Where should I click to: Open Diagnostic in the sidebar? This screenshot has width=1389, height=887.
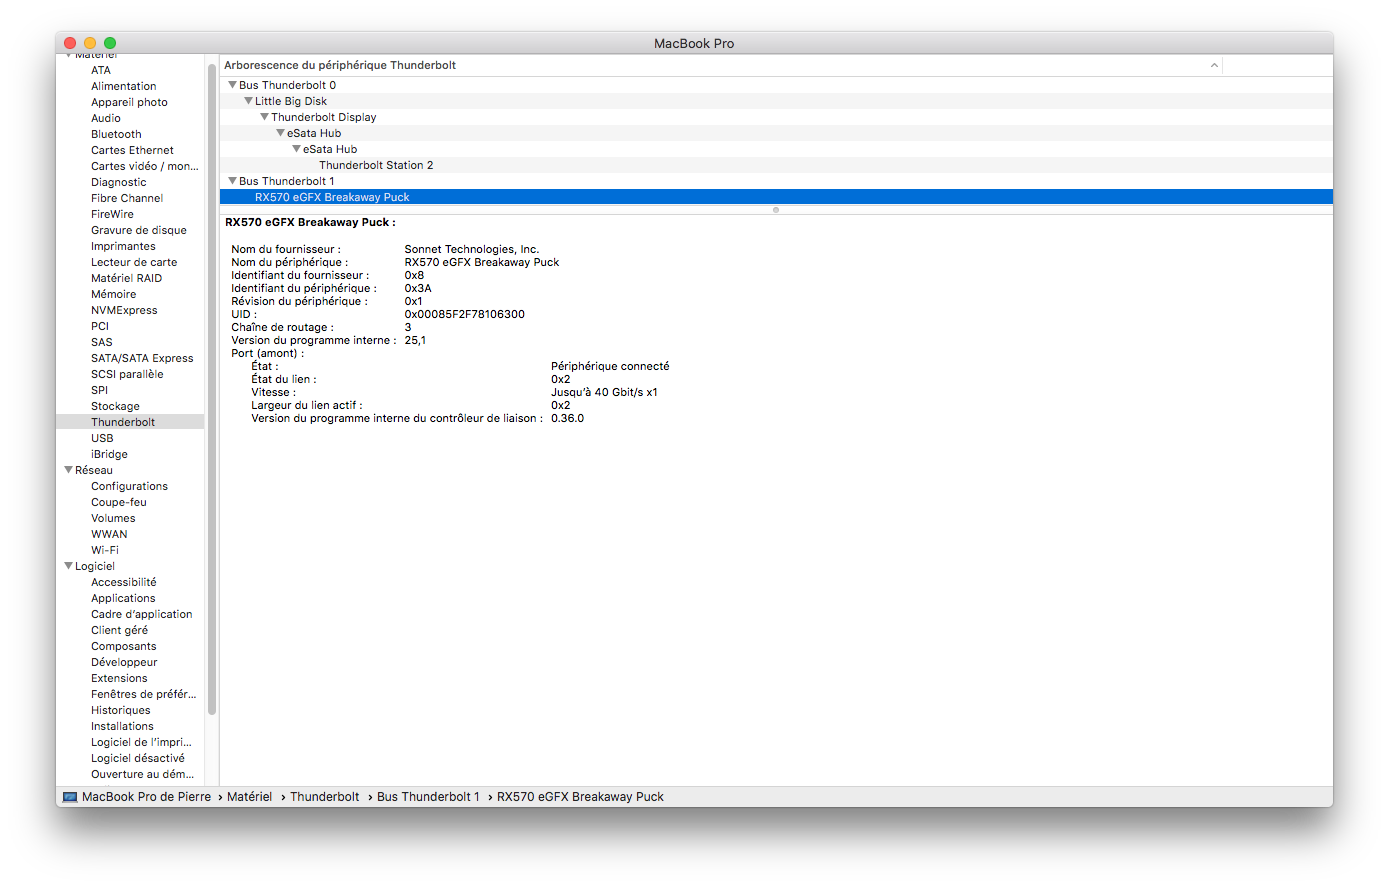click(119, 182)
